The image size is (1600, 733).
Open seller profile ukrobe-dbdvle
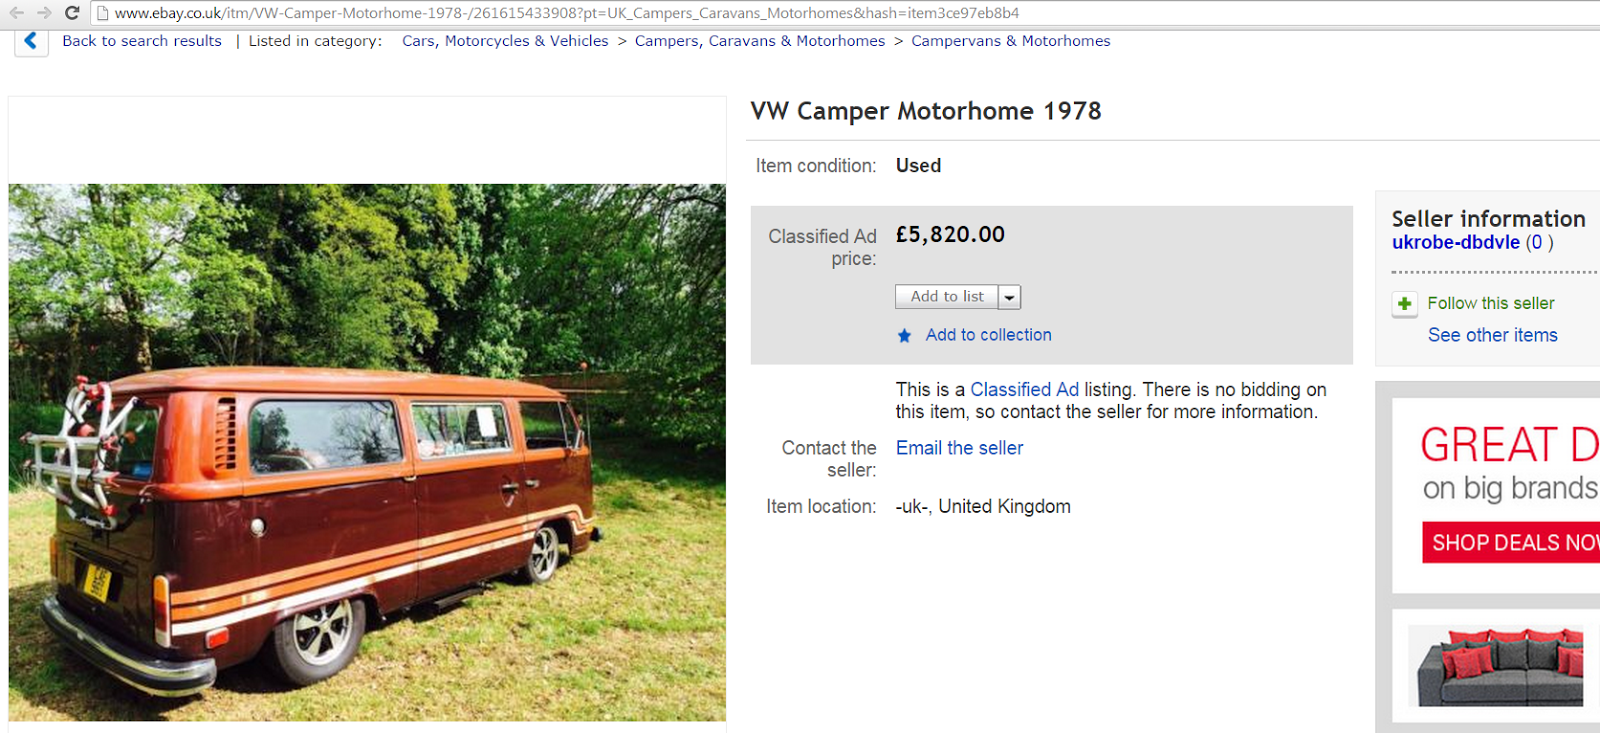1456,242
